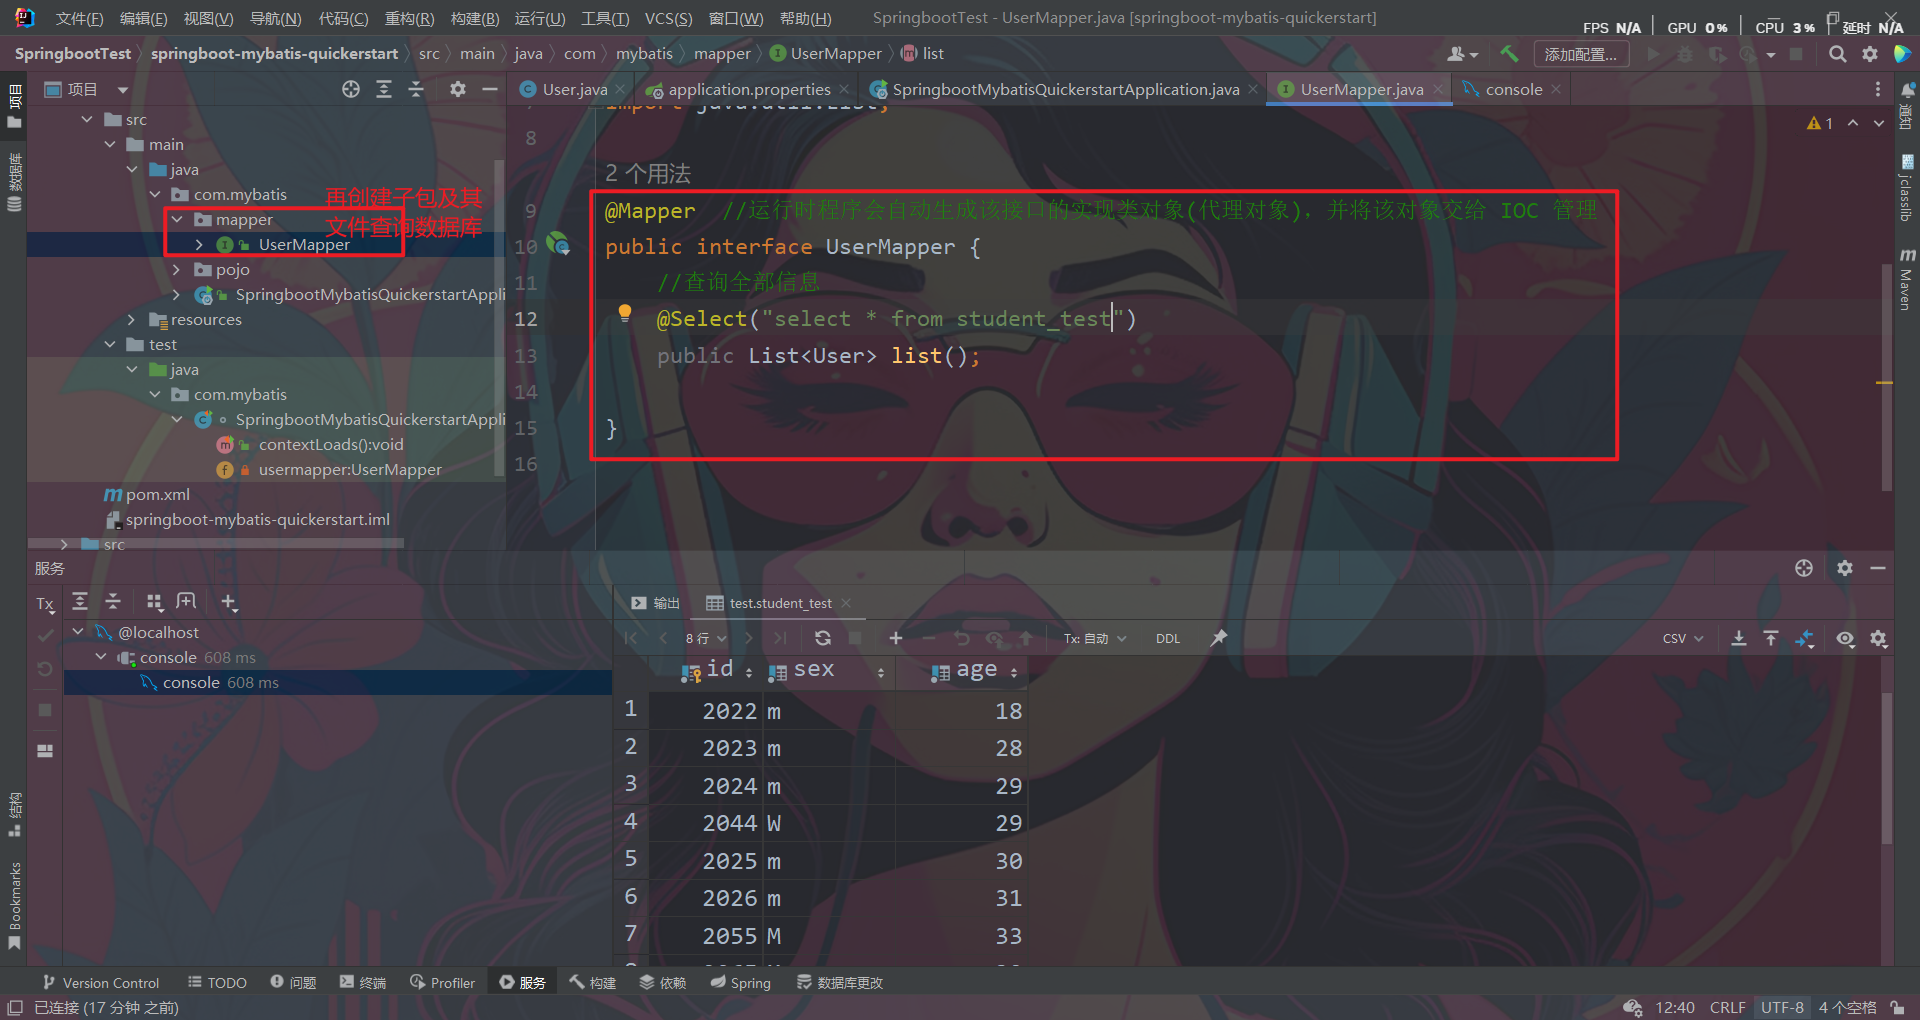Click the Reload data refresh icon
The height and width of the screenshot is (1020, 1920).
[823, 638]
